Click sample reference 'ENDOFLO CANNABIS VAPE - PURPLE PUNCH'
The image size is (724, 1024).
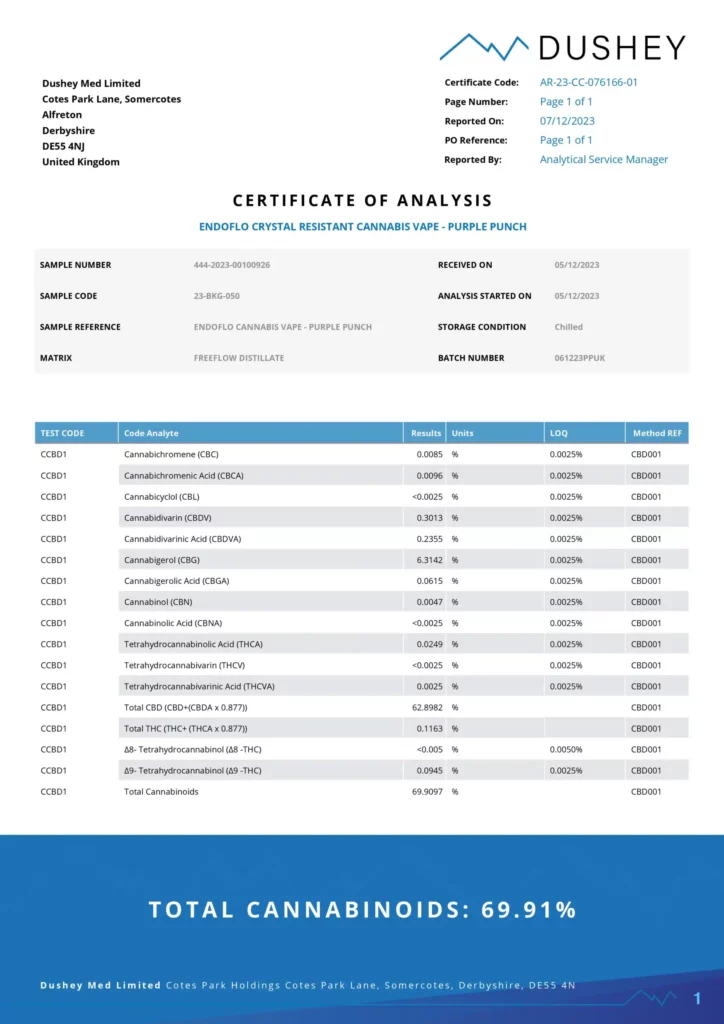point(283,327)
